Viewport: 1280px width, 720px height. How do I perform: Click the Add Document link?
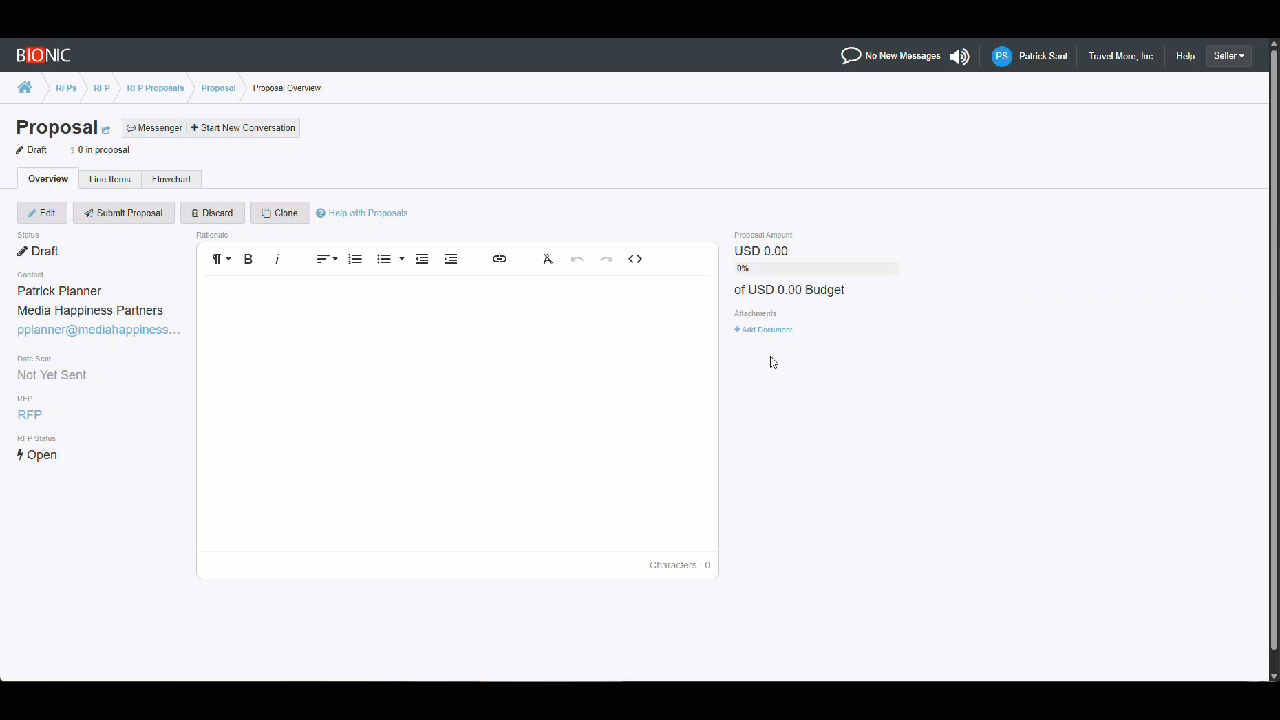coord(763,330)
